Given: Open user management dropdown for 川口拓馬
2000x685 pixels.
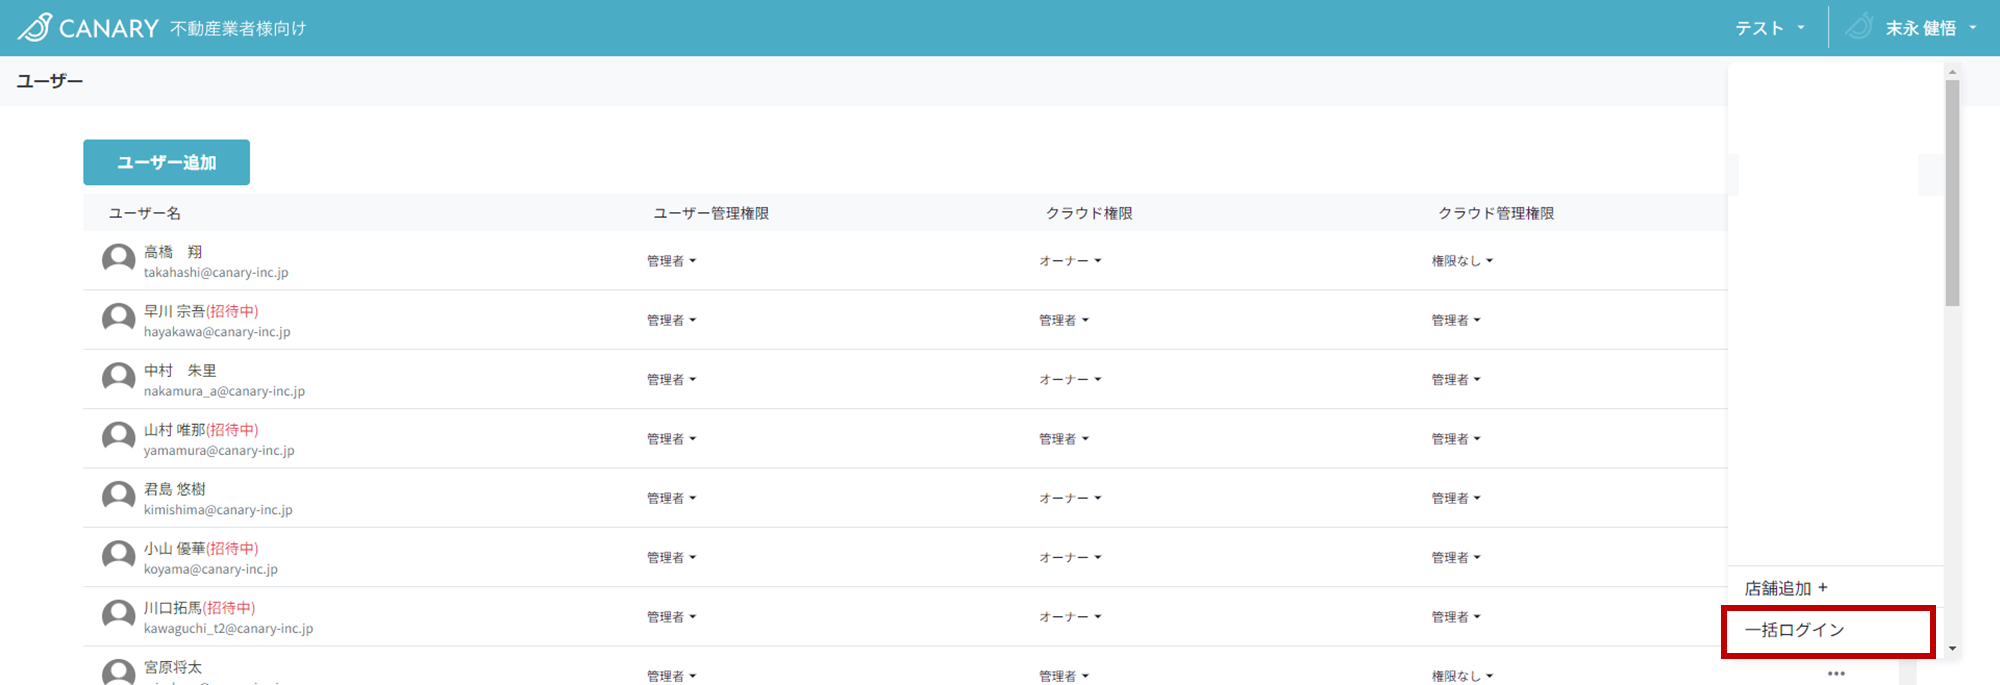Looking at the screenshot, I should (x=671, y=617).
